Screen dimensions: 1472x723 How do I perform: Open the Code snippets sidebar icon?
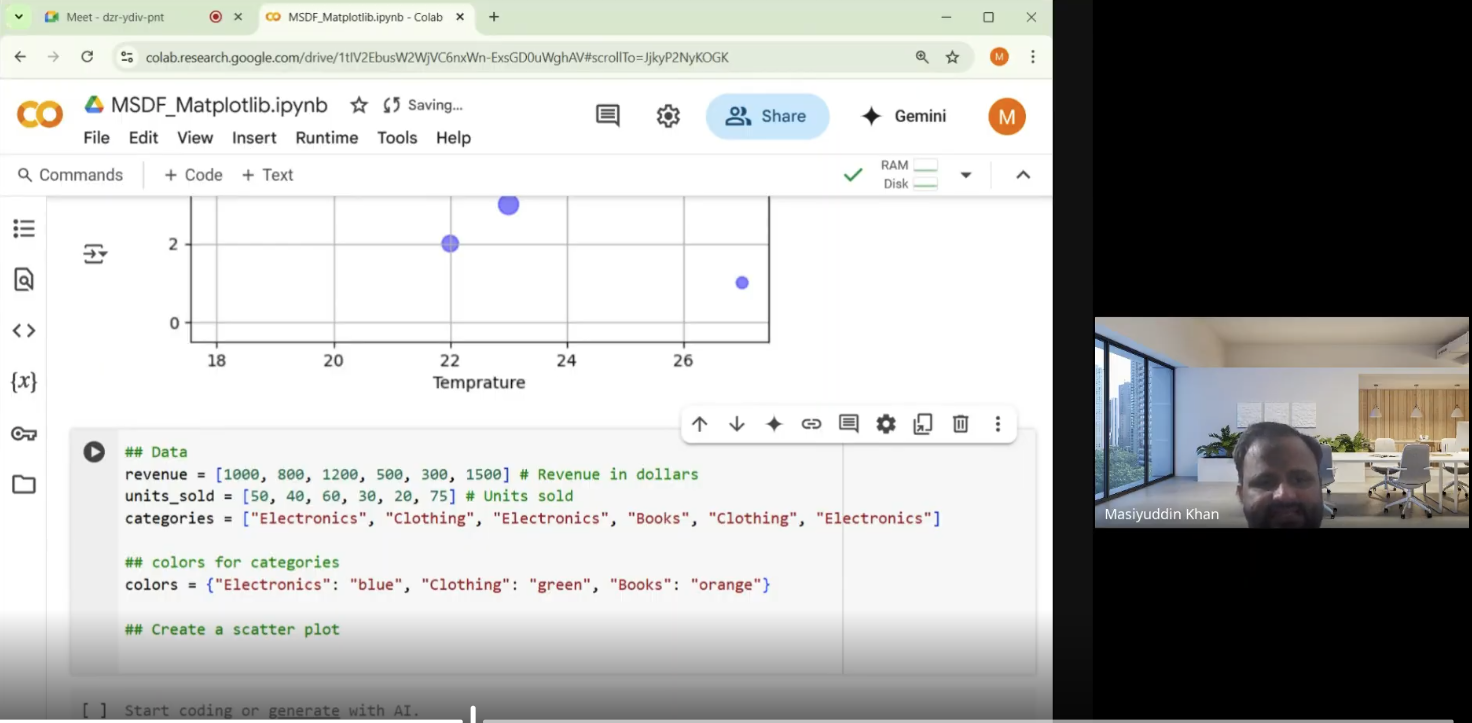24,331
